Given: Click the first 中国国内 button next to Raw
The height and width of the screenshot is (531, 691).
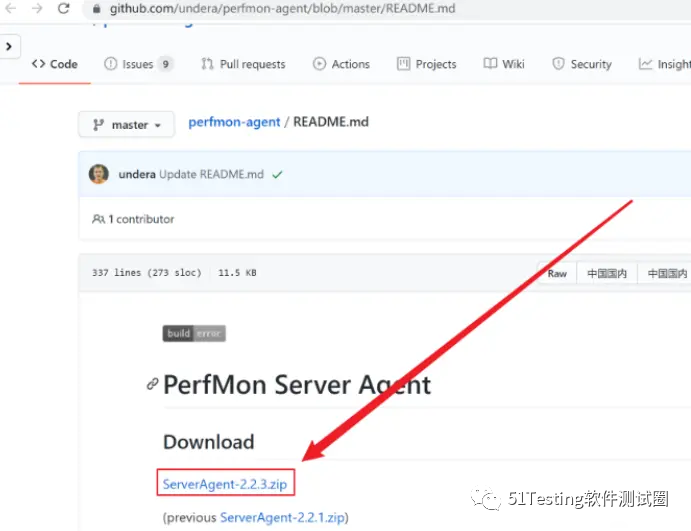Looking at the screenshot, I should (607, 274).
